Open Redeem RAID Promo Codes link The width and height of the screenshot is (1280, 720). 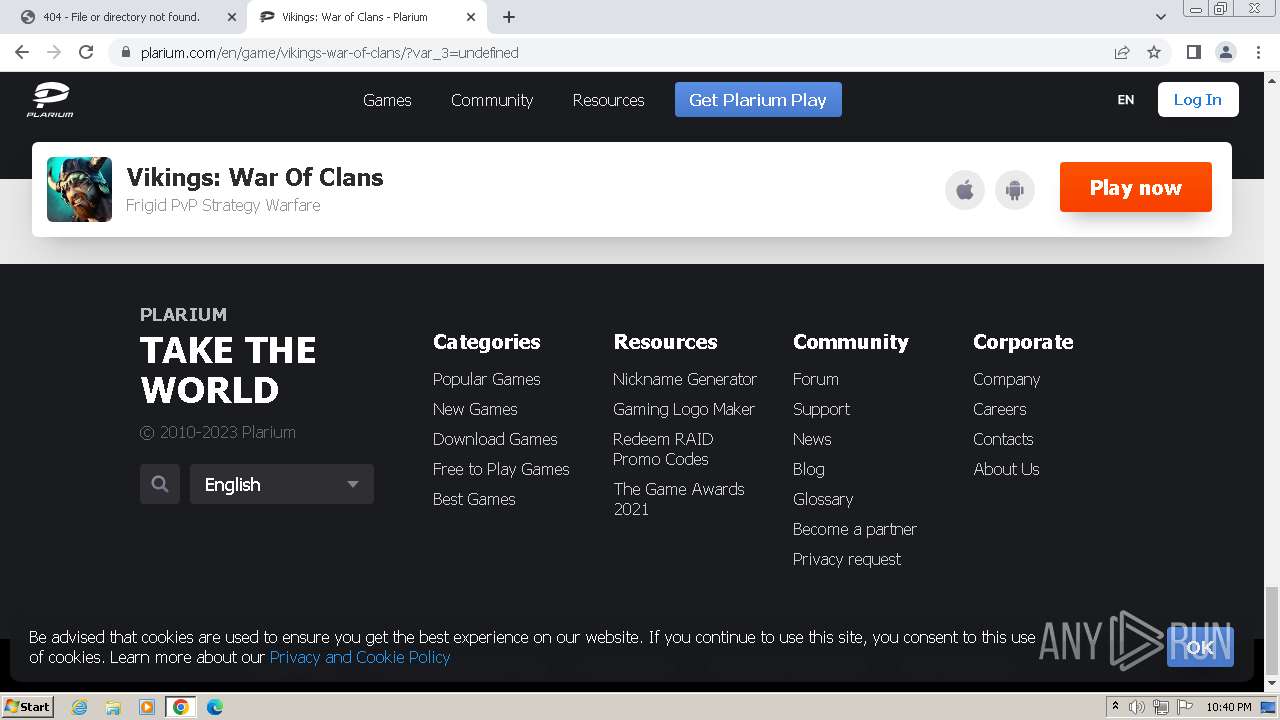pos(663,449)
